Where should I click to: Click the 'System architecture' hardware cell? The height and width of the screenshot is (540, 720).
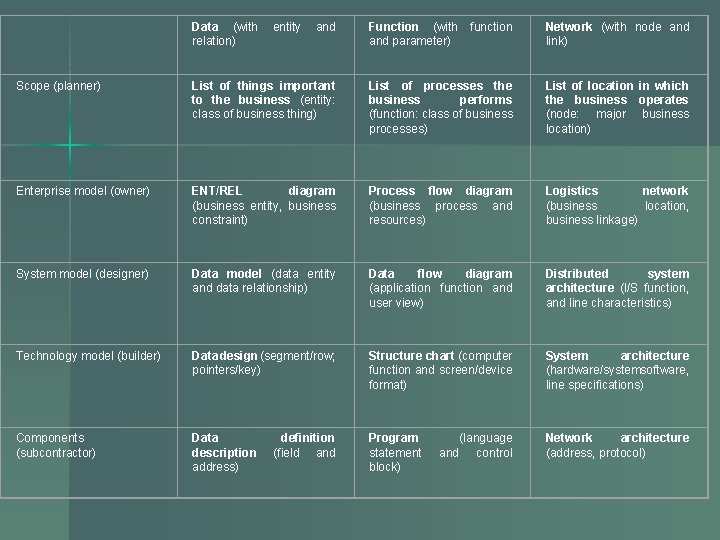point(617,370)
